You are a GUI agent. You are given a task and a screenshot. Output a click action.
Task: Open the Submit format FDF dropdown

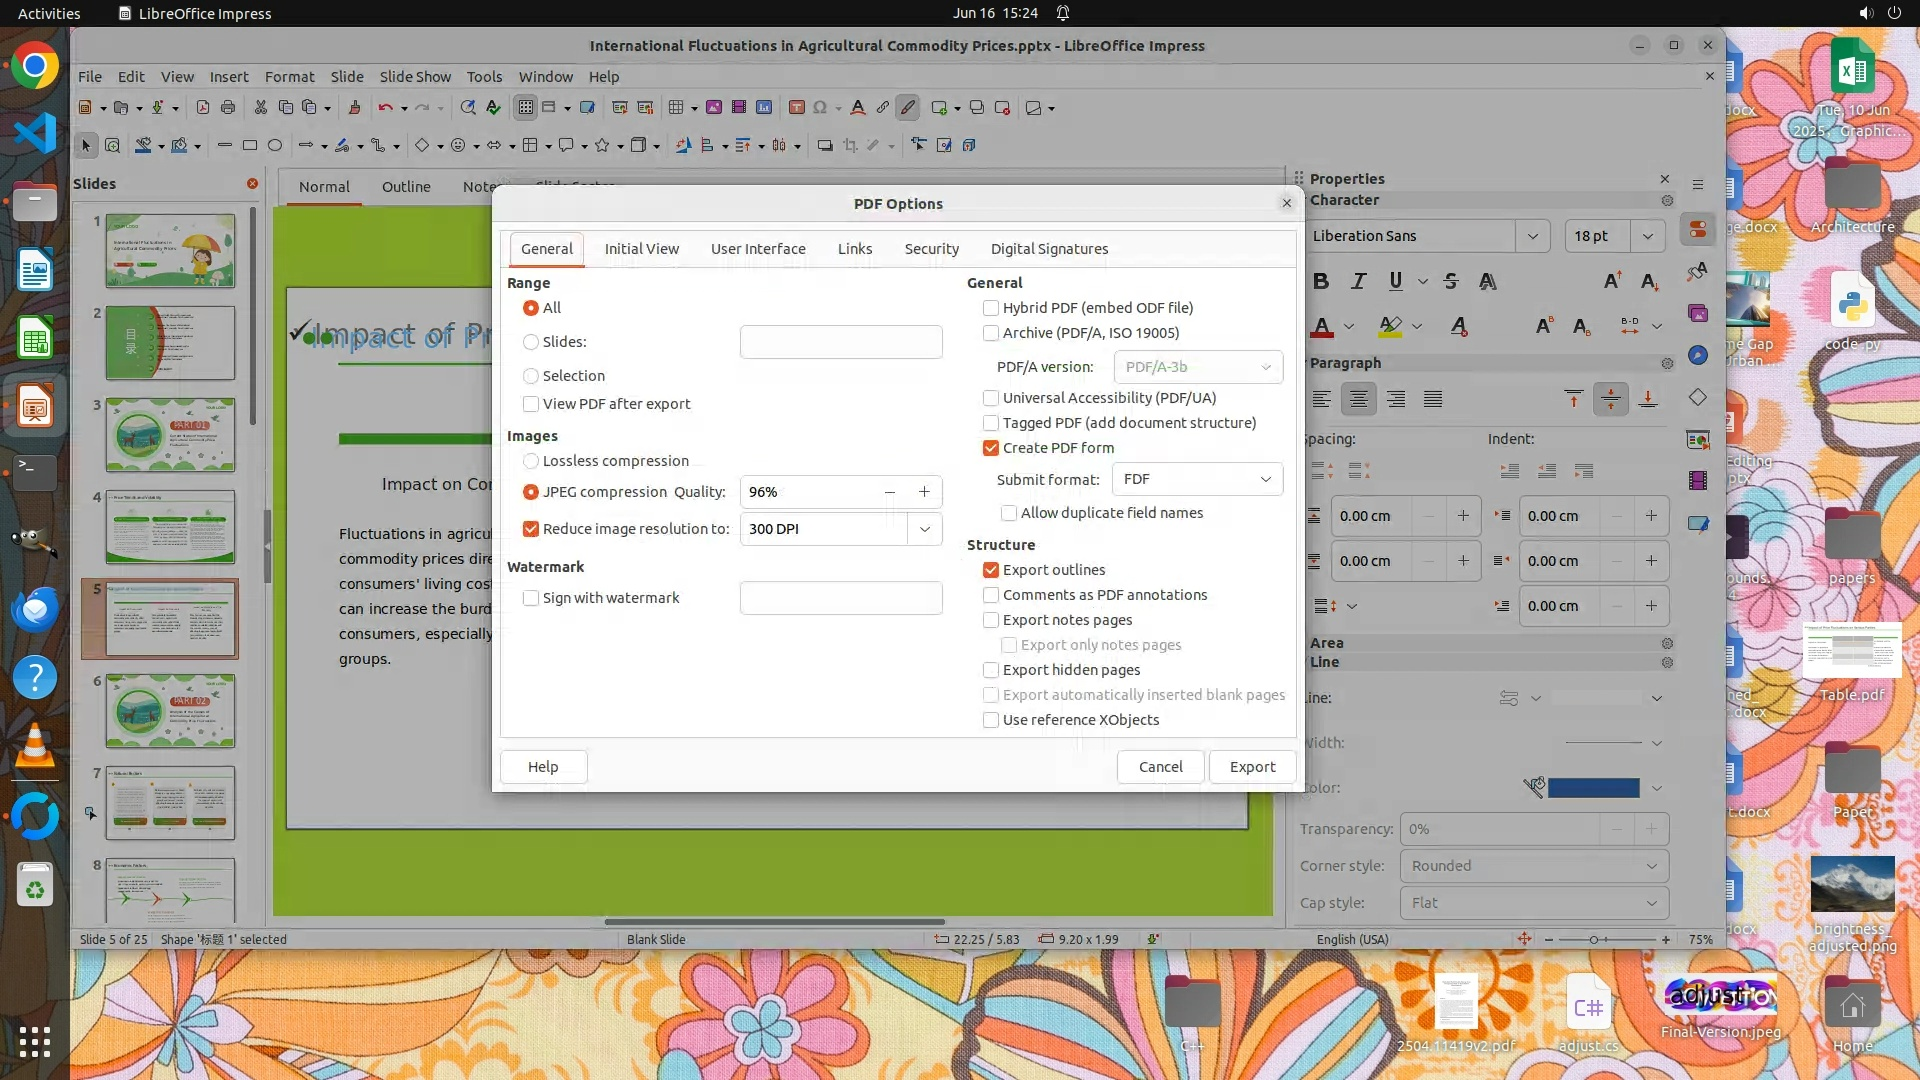[1197, 479]
